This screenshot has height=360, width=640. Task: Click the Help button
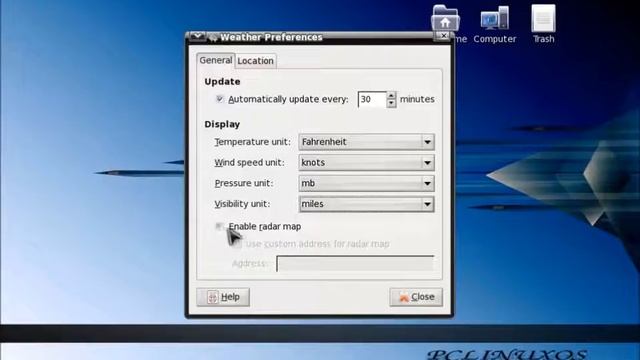223,297
